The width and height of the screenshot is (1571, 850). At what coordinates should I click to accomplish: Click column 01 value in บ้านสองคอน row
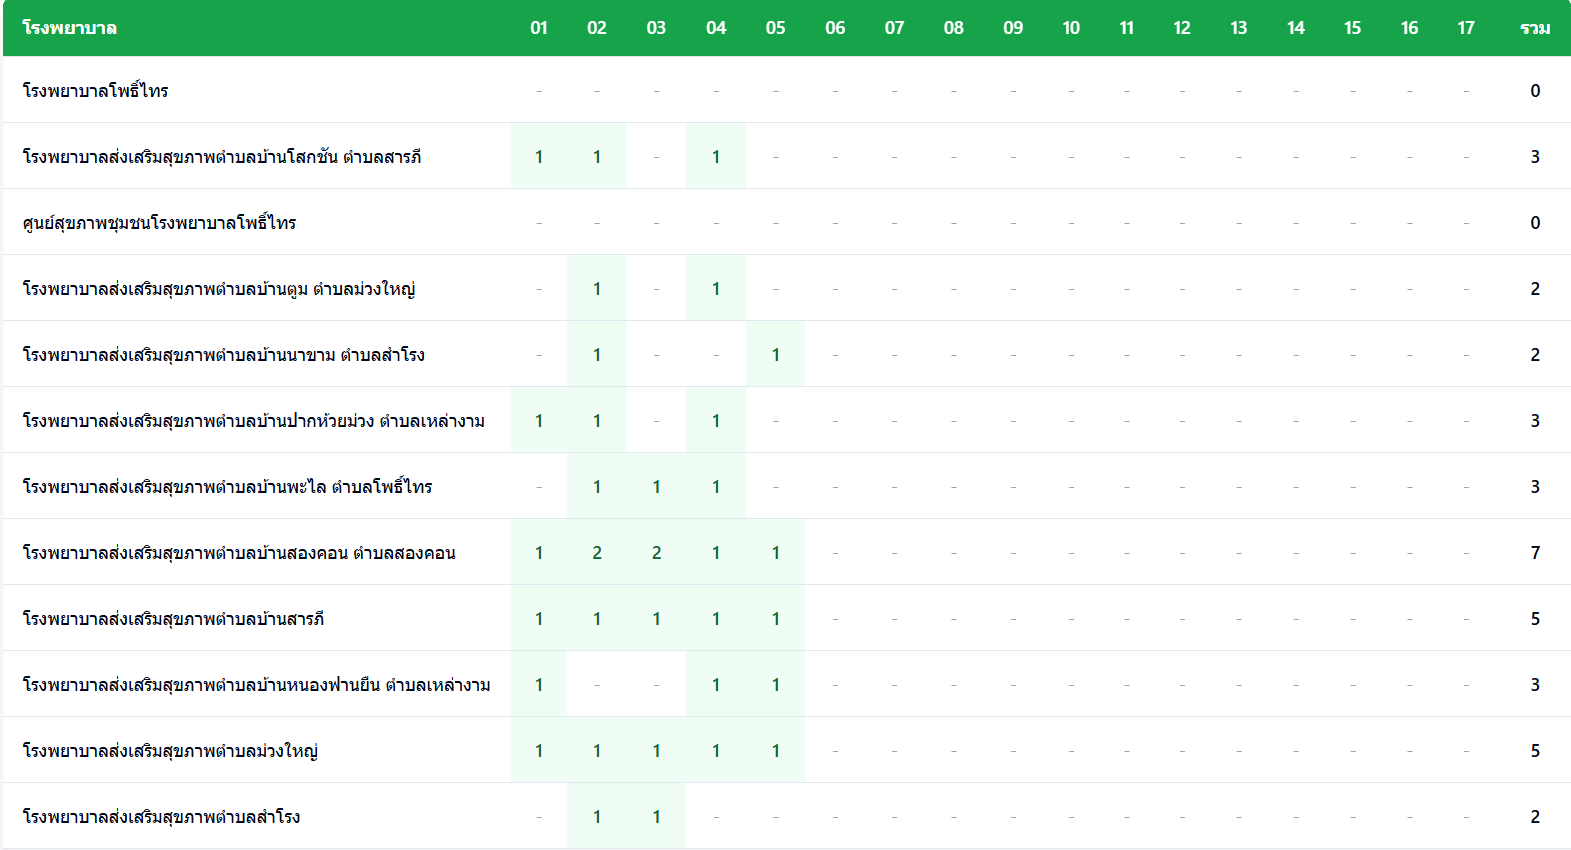[x=539, y=552]
